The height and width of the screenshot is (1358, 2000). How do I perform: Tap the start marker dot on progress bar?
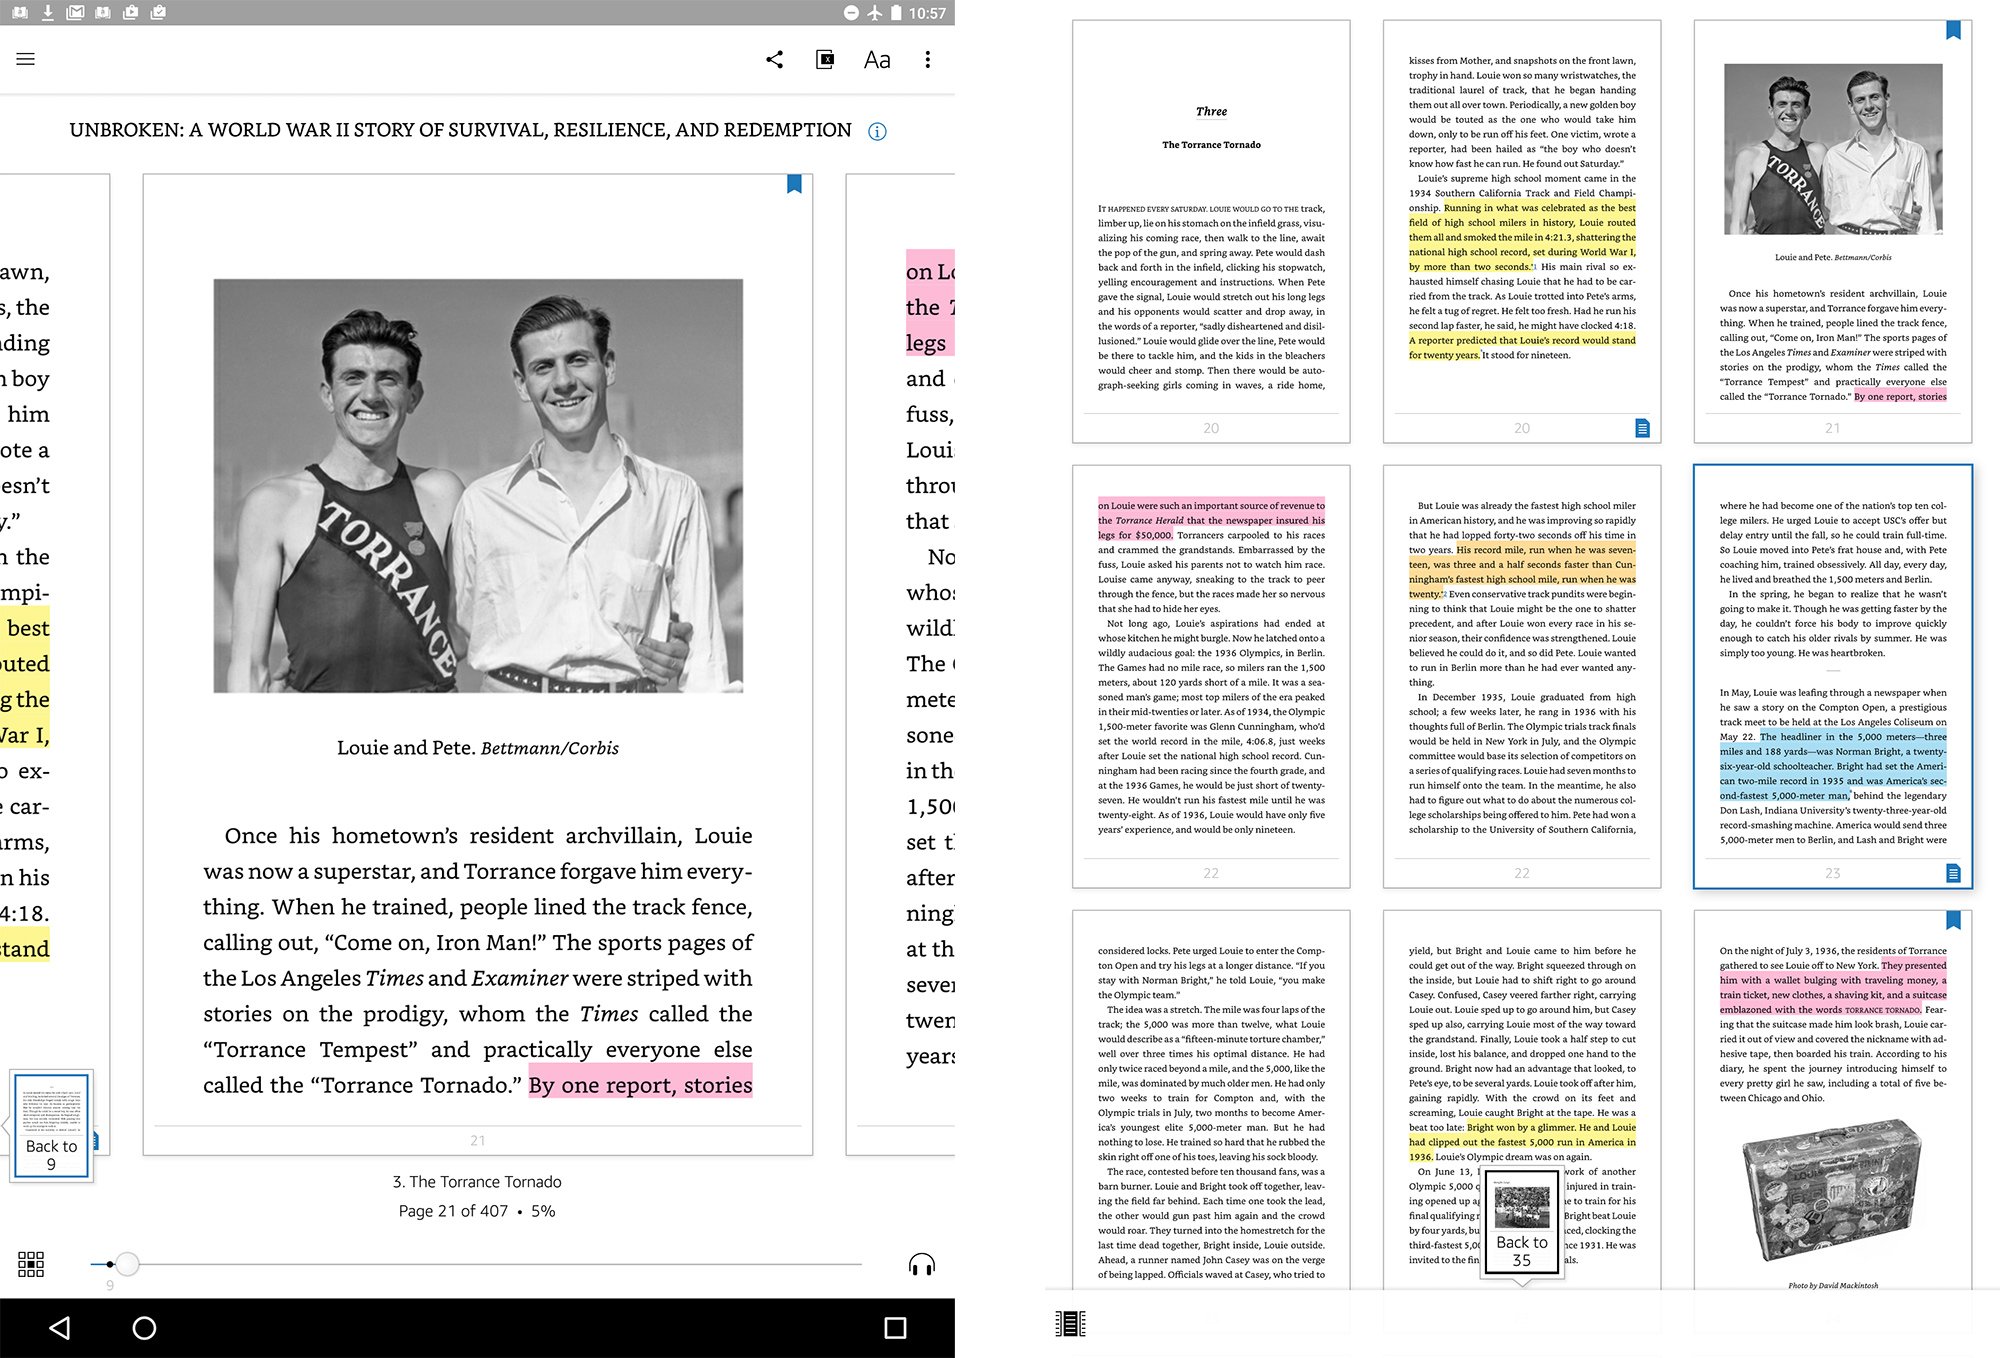(x=109, y=1264)
